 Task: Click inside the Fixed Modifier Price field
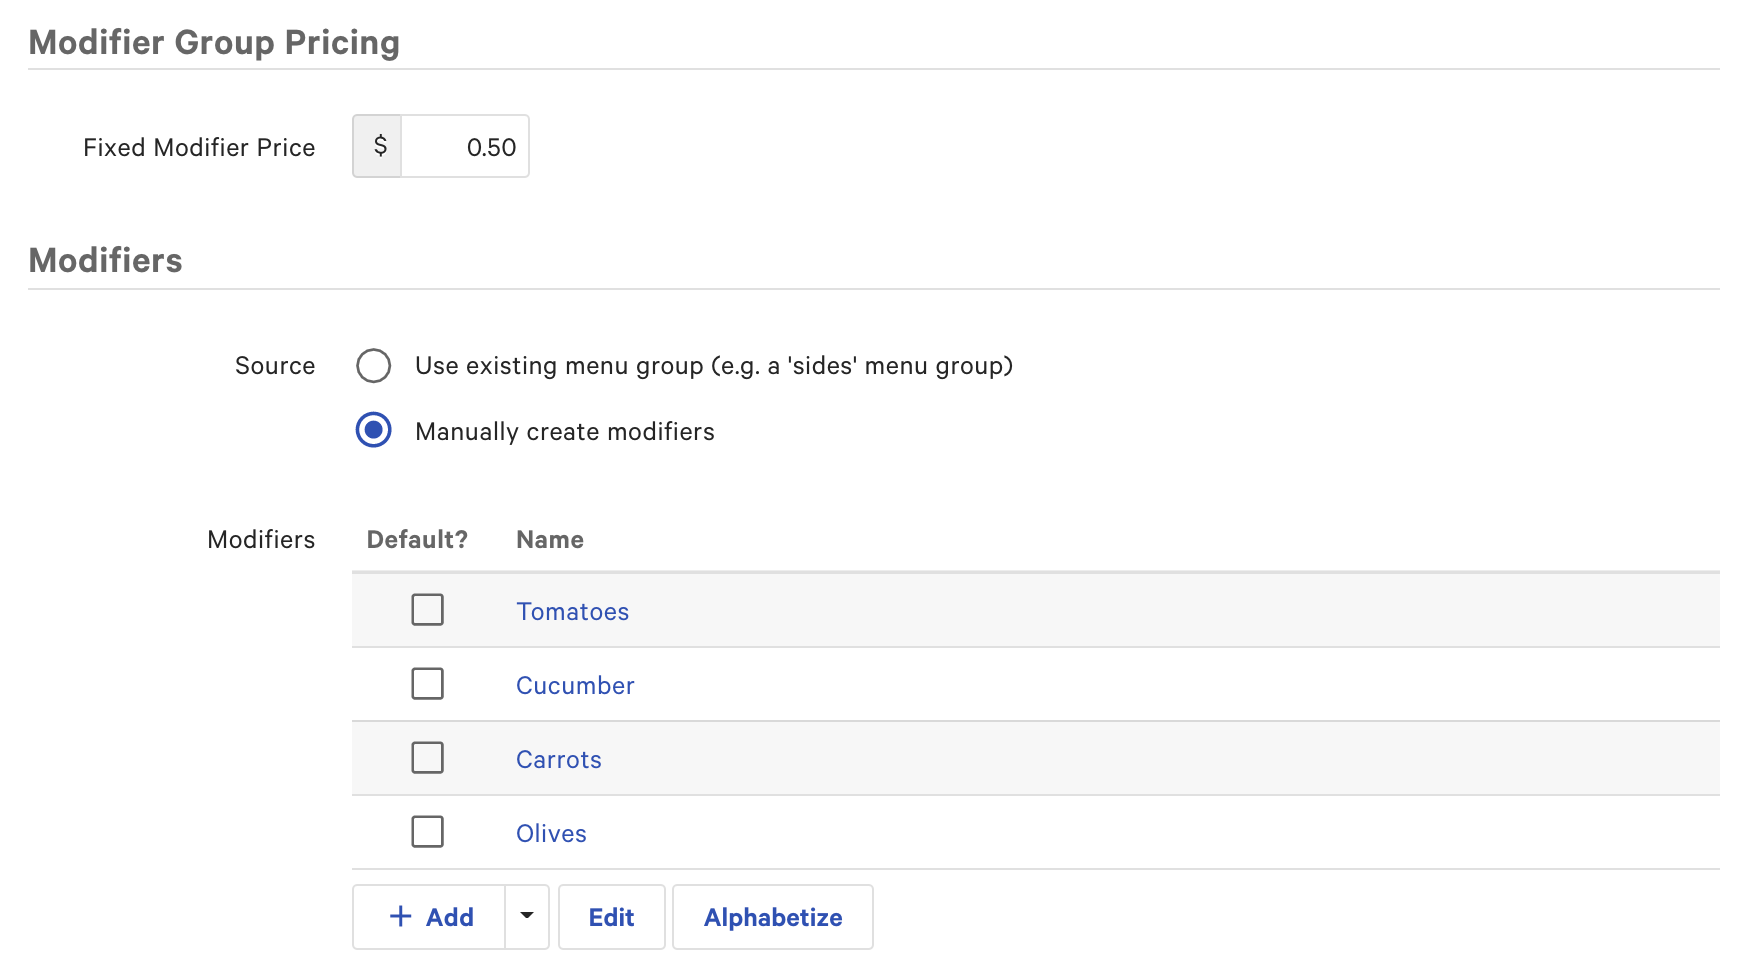465,146
